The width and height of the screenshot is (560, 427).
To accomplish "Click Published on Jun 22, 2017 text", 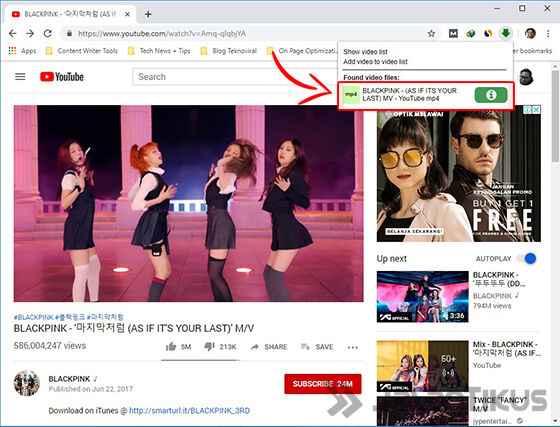I will coord(91,389).
